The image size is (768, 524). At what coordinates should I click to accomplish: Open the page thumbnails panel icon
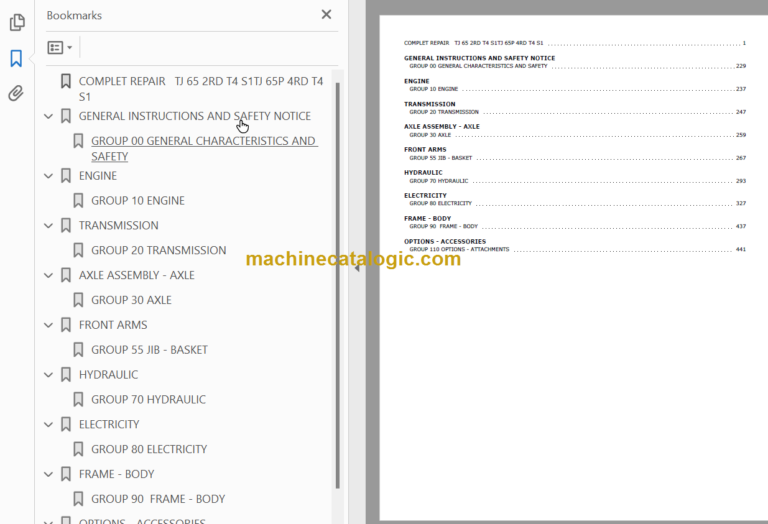17,23
